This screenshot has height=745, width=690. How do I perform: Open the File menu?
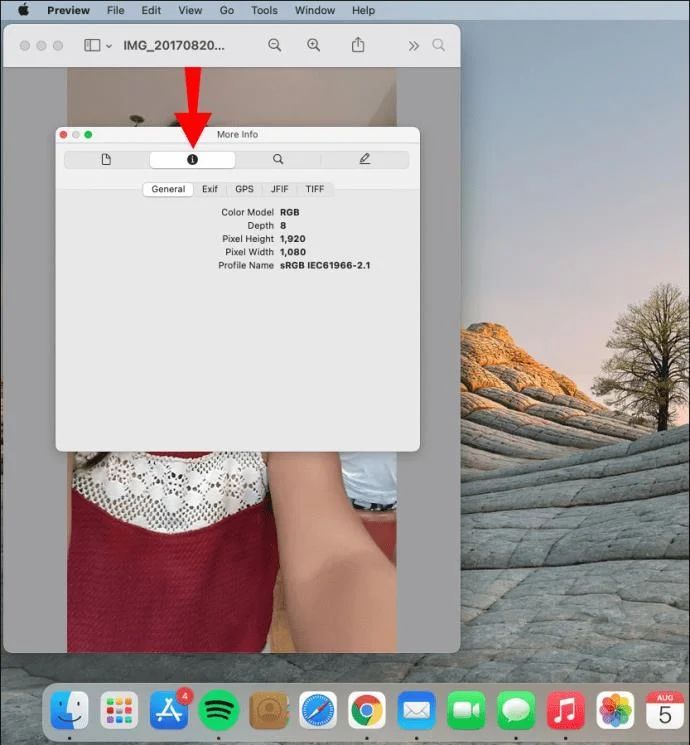tap(115, 10)
